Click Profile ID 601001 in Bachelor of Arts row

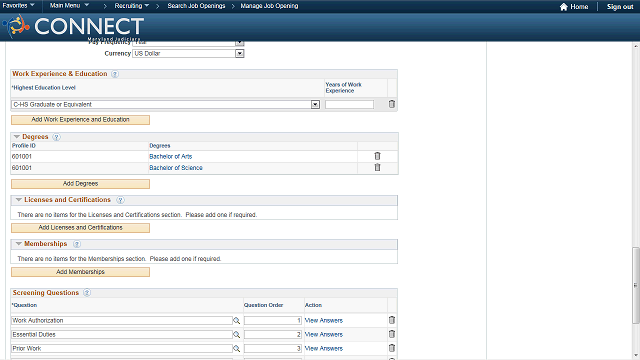pos(22,156)
